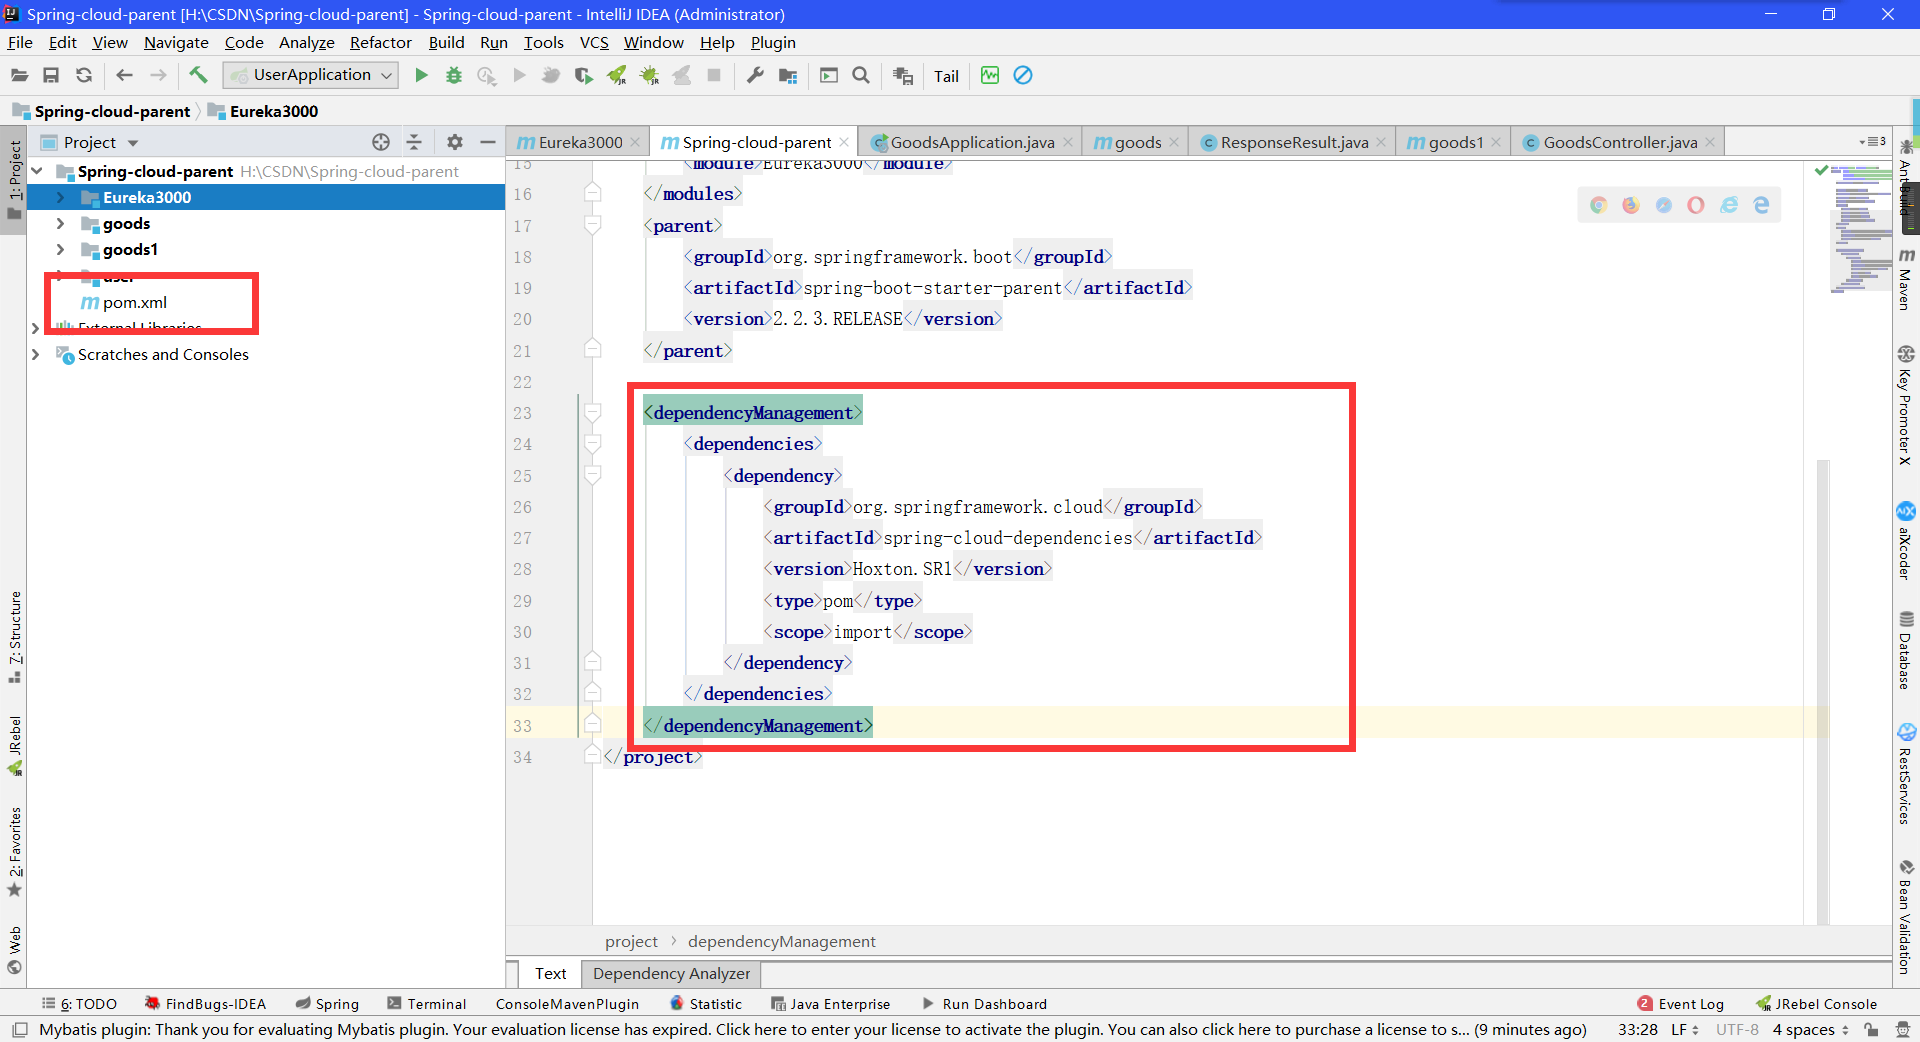1920x1042 pixels.
Task: Debug with JRebel bug icon
Action: 650,75
